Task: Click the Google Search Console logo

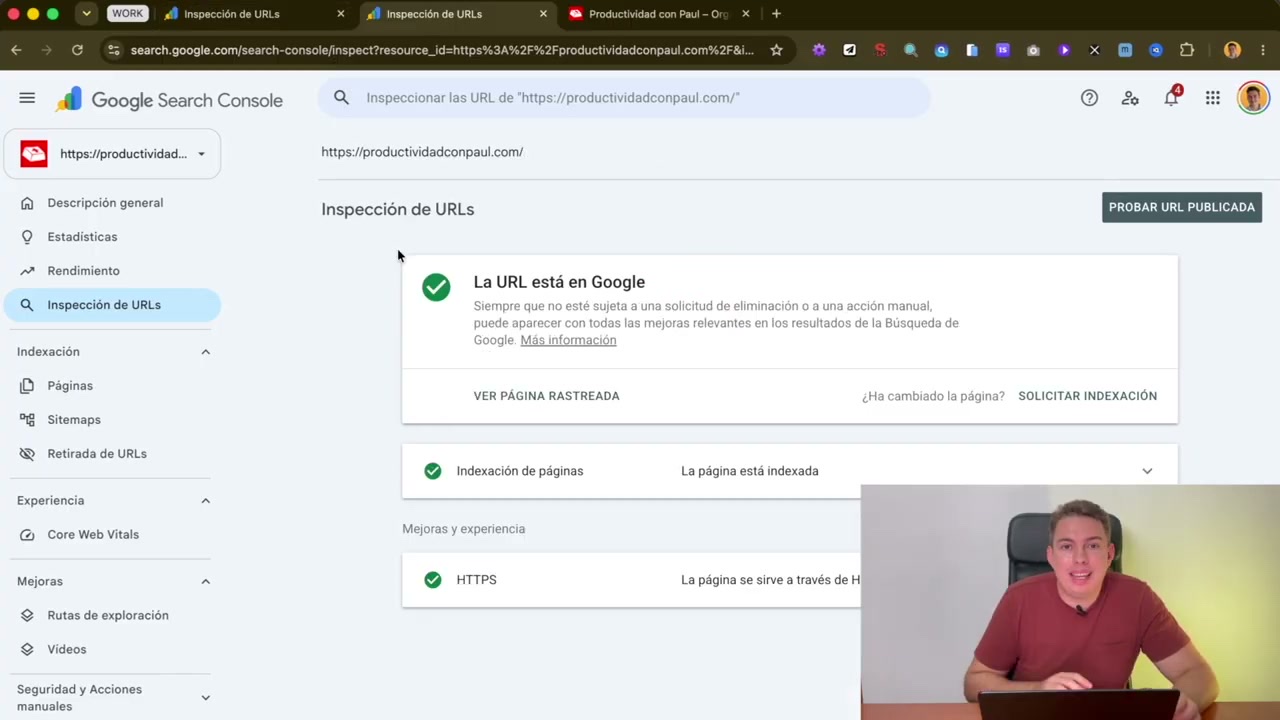Action: [x=170, y=100]
